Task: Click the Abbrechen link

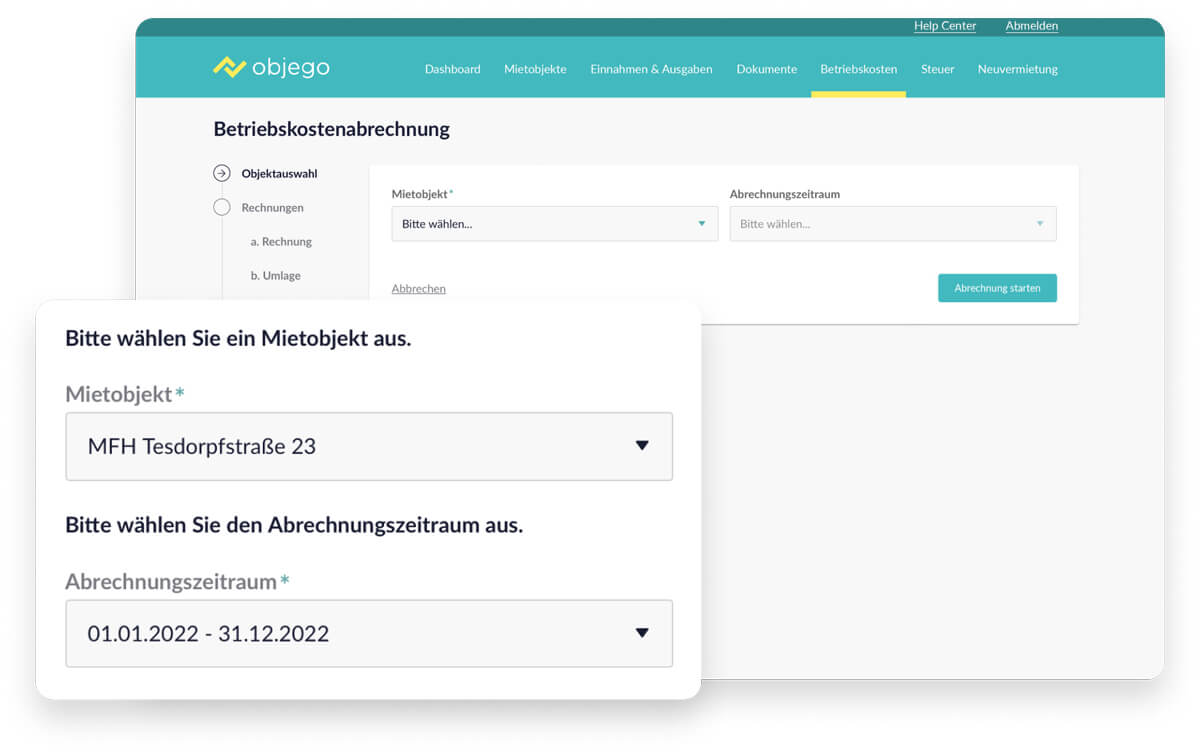Action: [x=419, y=288]
